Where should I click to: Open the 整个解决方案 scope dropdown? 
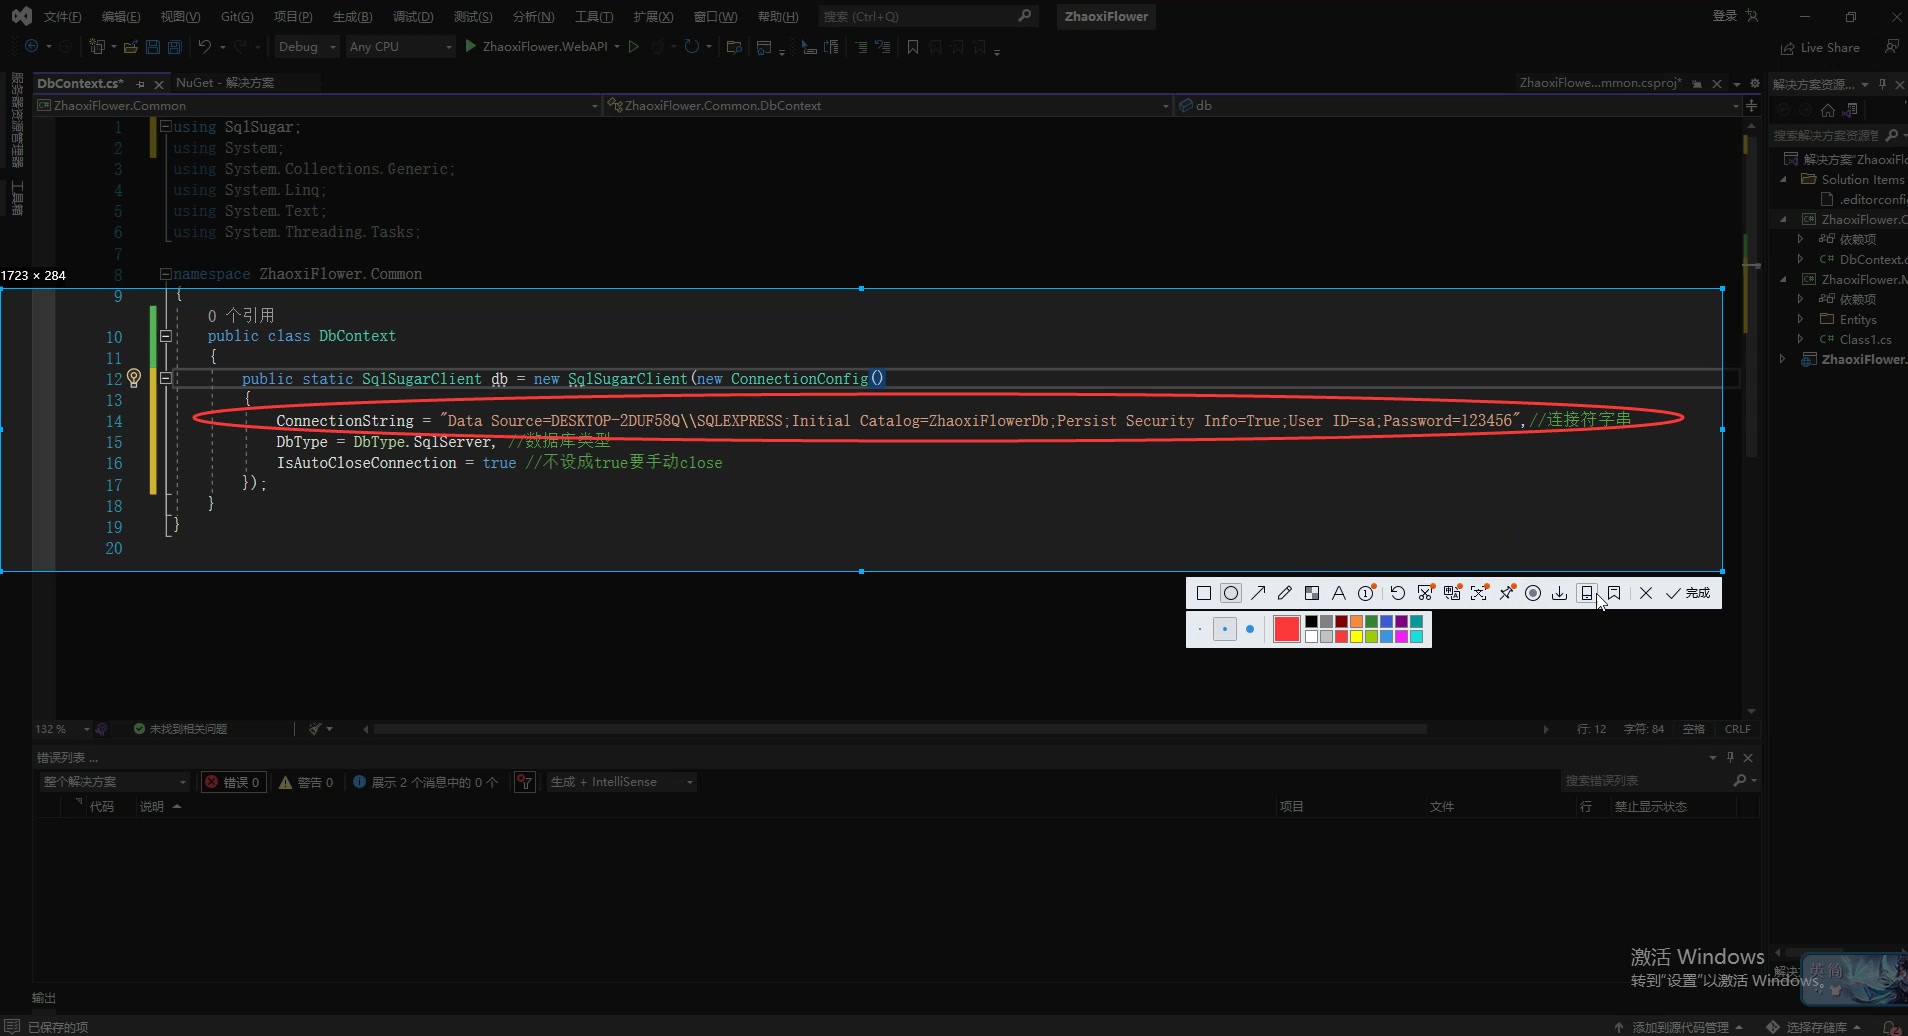114,782
